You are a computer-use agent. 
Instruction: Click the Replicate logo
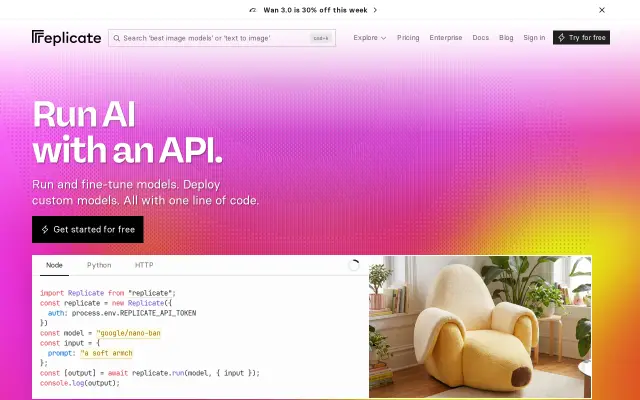(x=67, y=38)
